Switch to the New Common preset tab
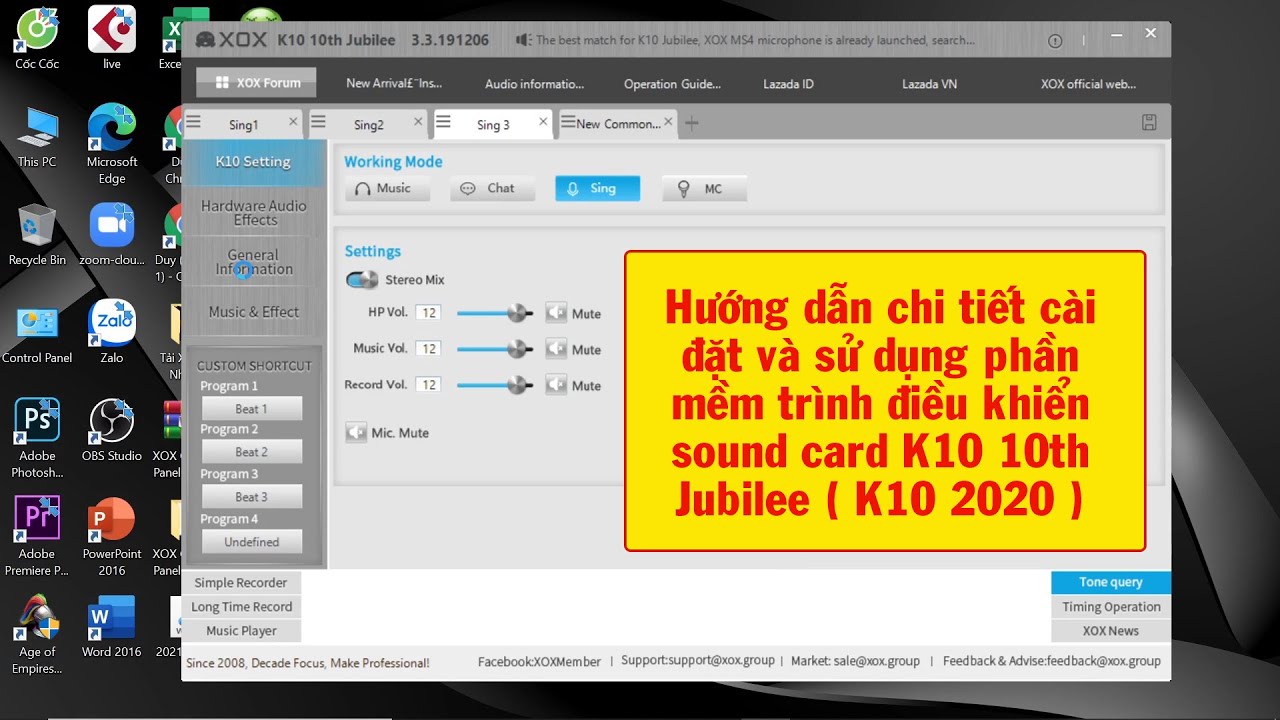 (618, 124)
